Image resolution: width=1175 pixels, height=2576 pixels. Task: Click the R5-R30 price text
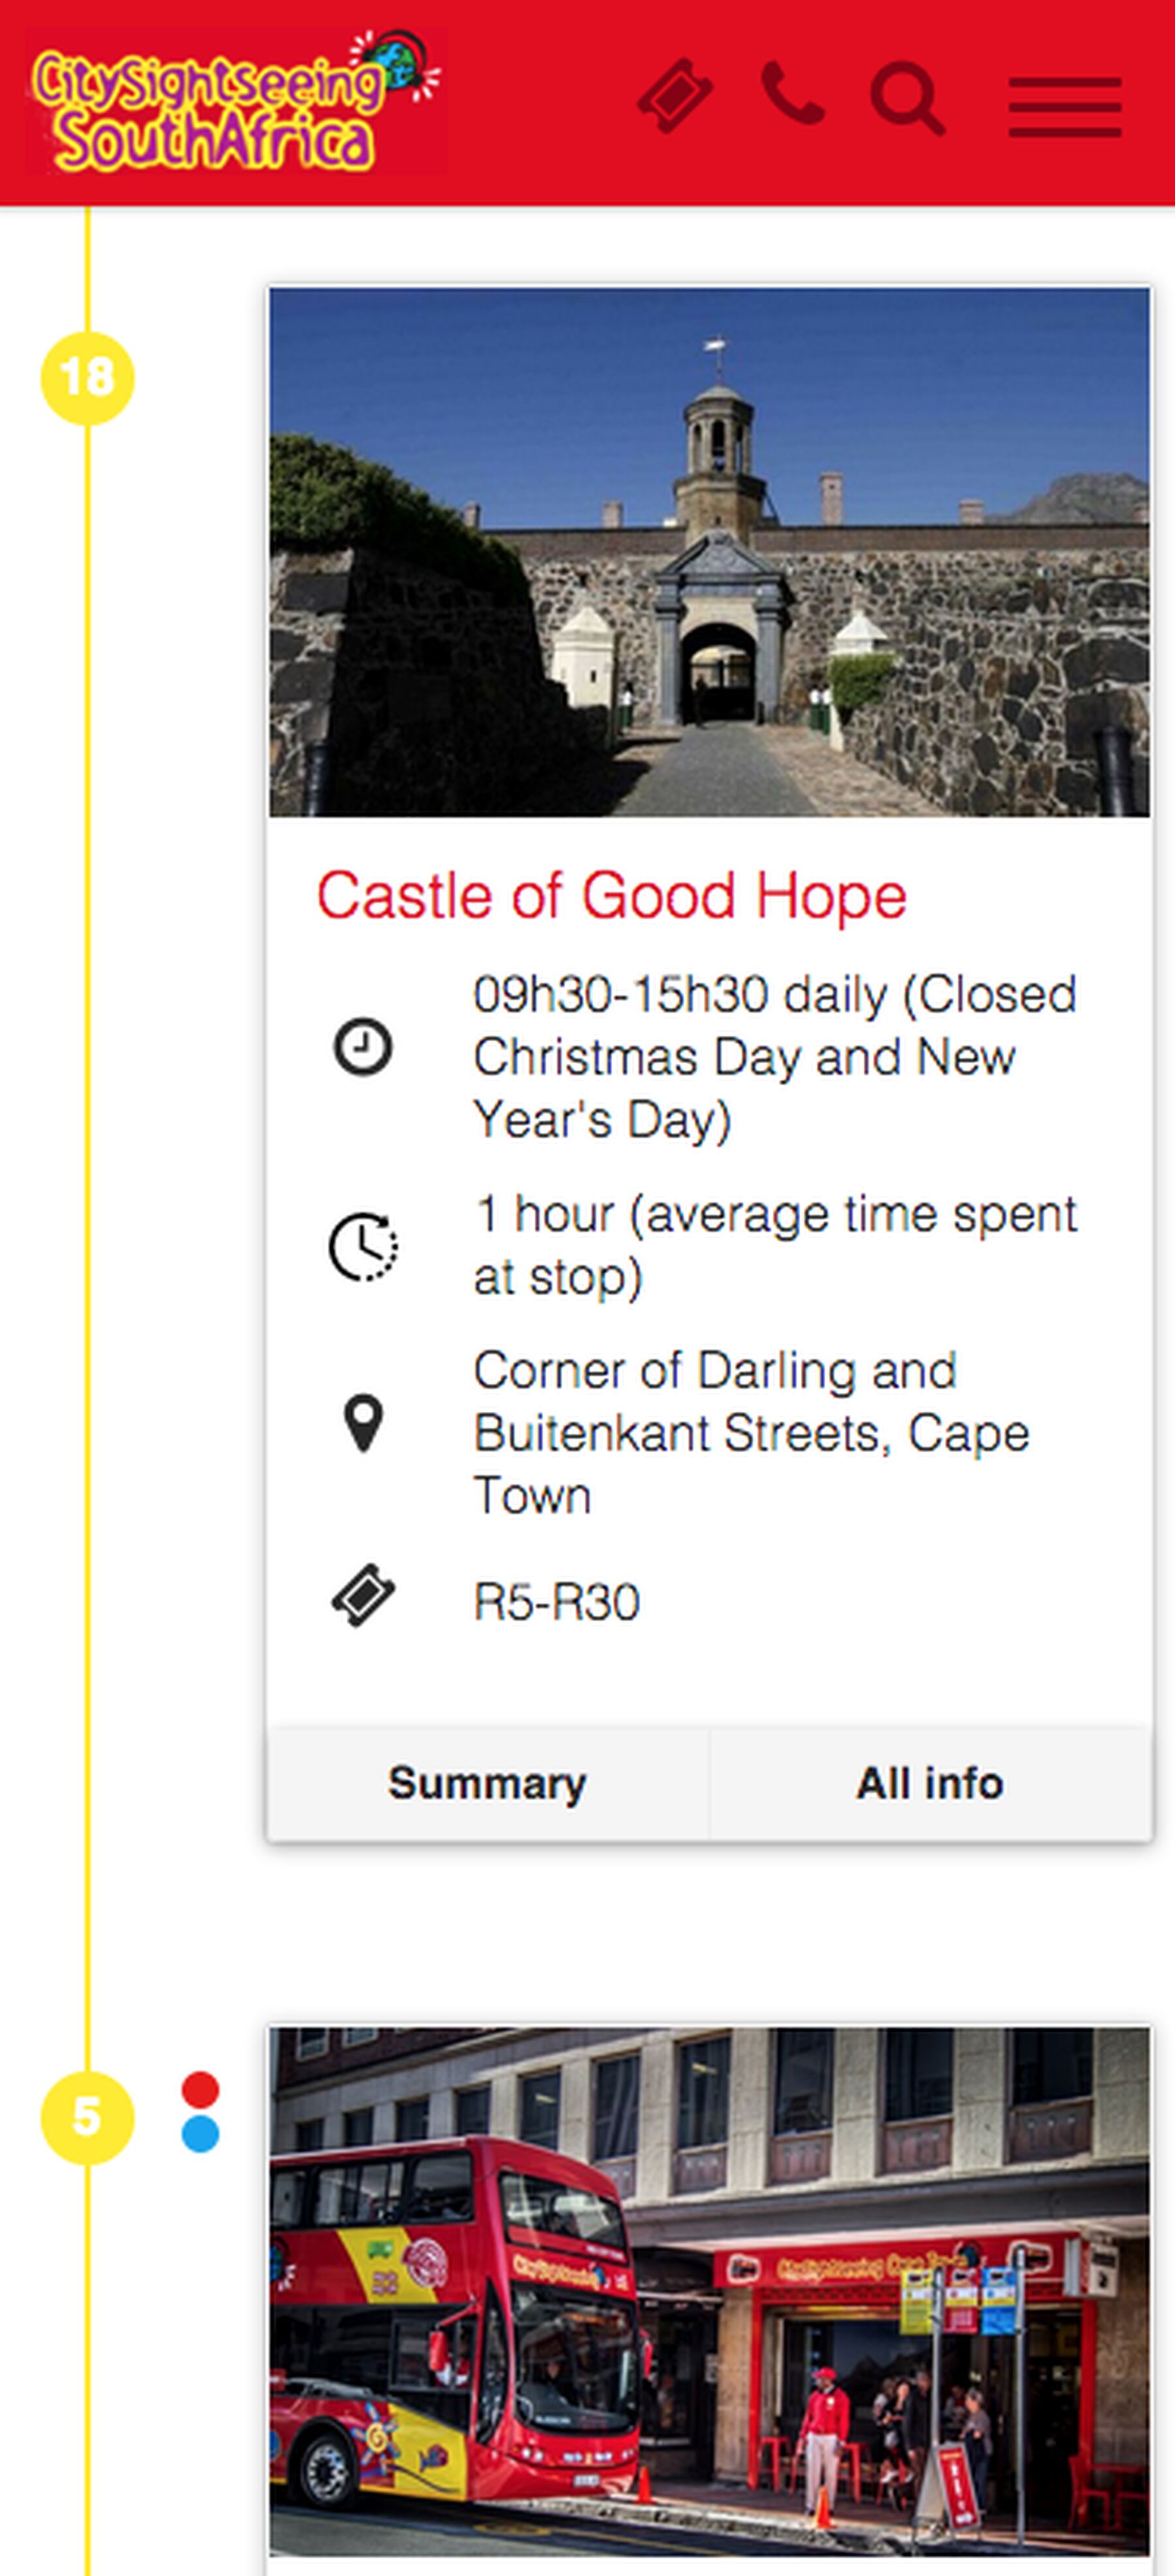pos(556,1602)
